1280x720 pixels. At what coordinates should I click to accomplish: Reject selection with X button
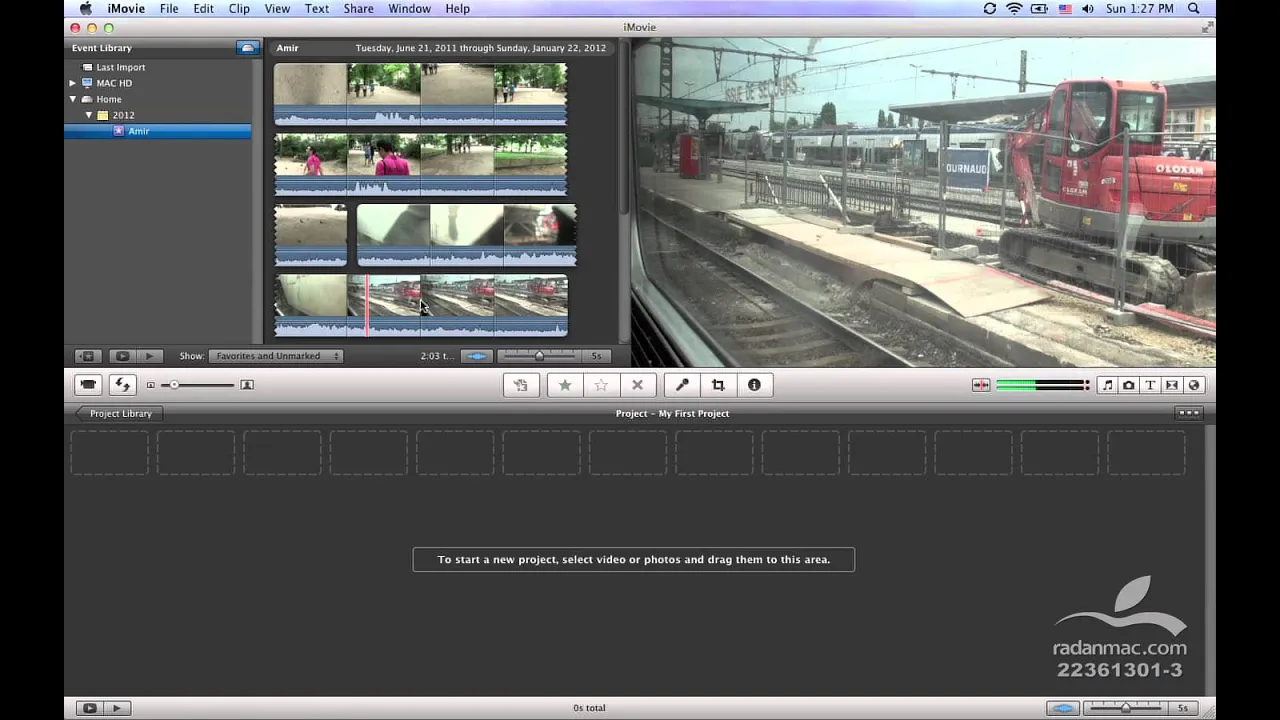637,385
